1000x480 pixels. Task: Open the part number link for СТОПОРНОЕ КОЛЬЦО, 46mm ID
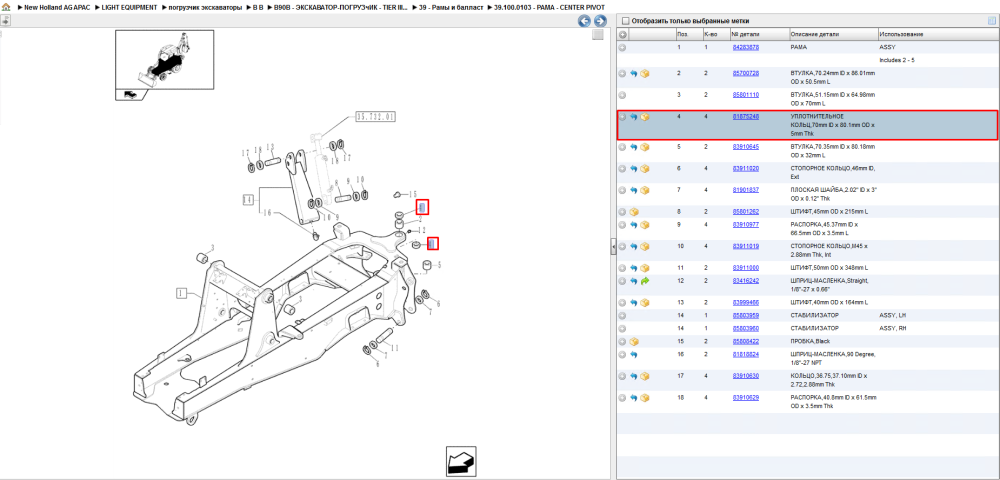pos(745,169)
